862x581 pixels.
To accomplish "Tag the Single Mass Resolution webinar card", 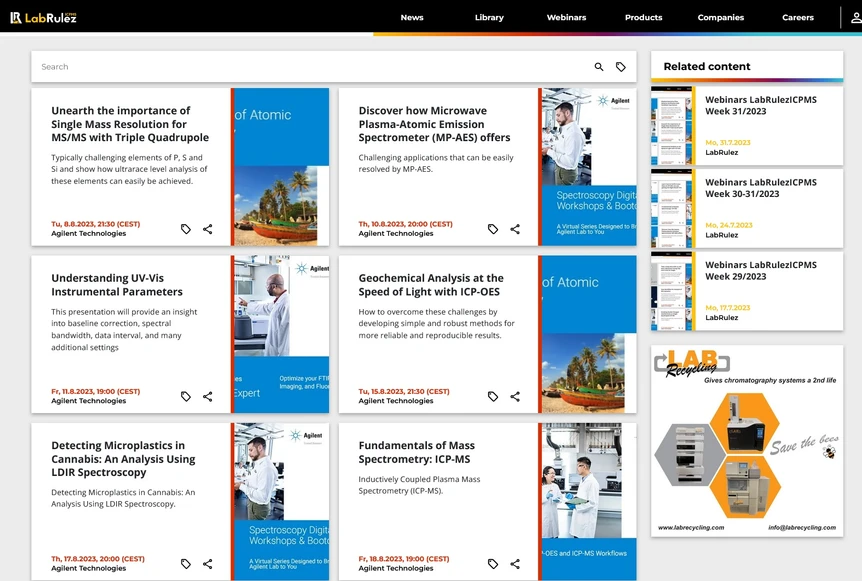I will [x=186, y=229].
